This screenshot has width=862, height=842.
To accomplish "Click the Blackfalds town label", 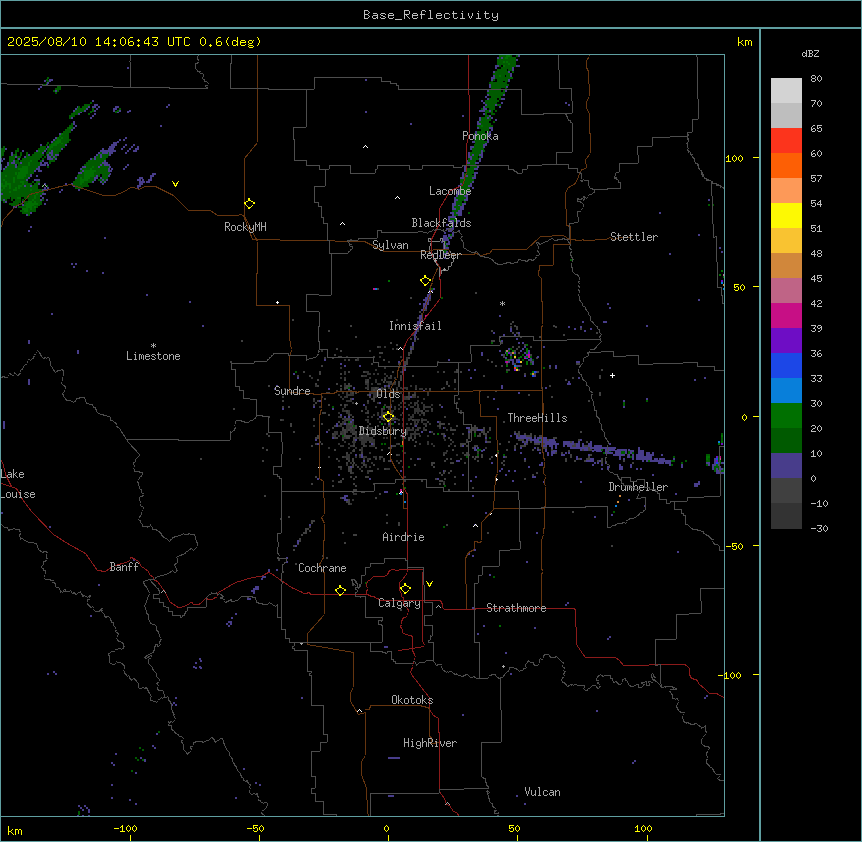I will (x=441, y=223).
